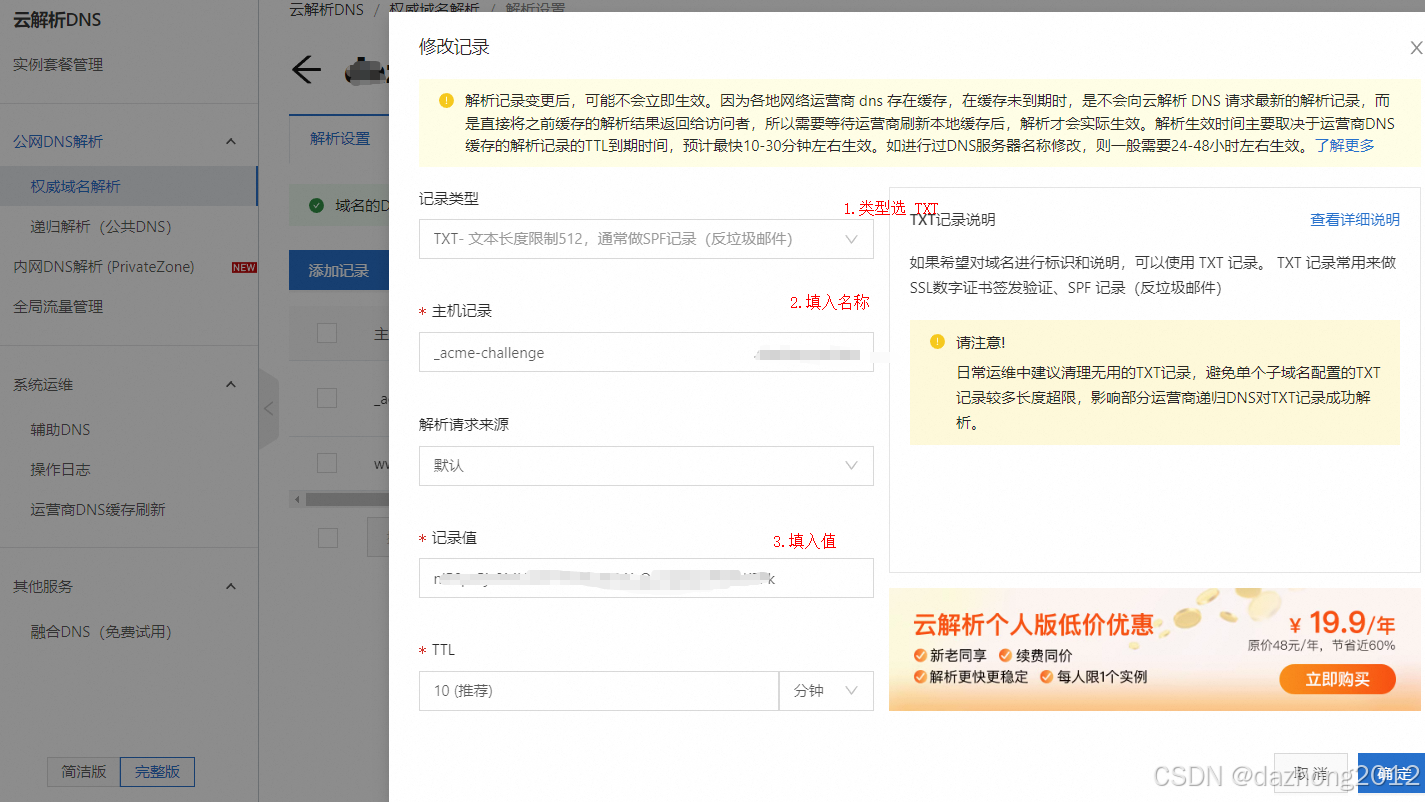Collapse the 其他服务 sidebar section
This screenshot has width=1425, height=802.
coord(231,586)
